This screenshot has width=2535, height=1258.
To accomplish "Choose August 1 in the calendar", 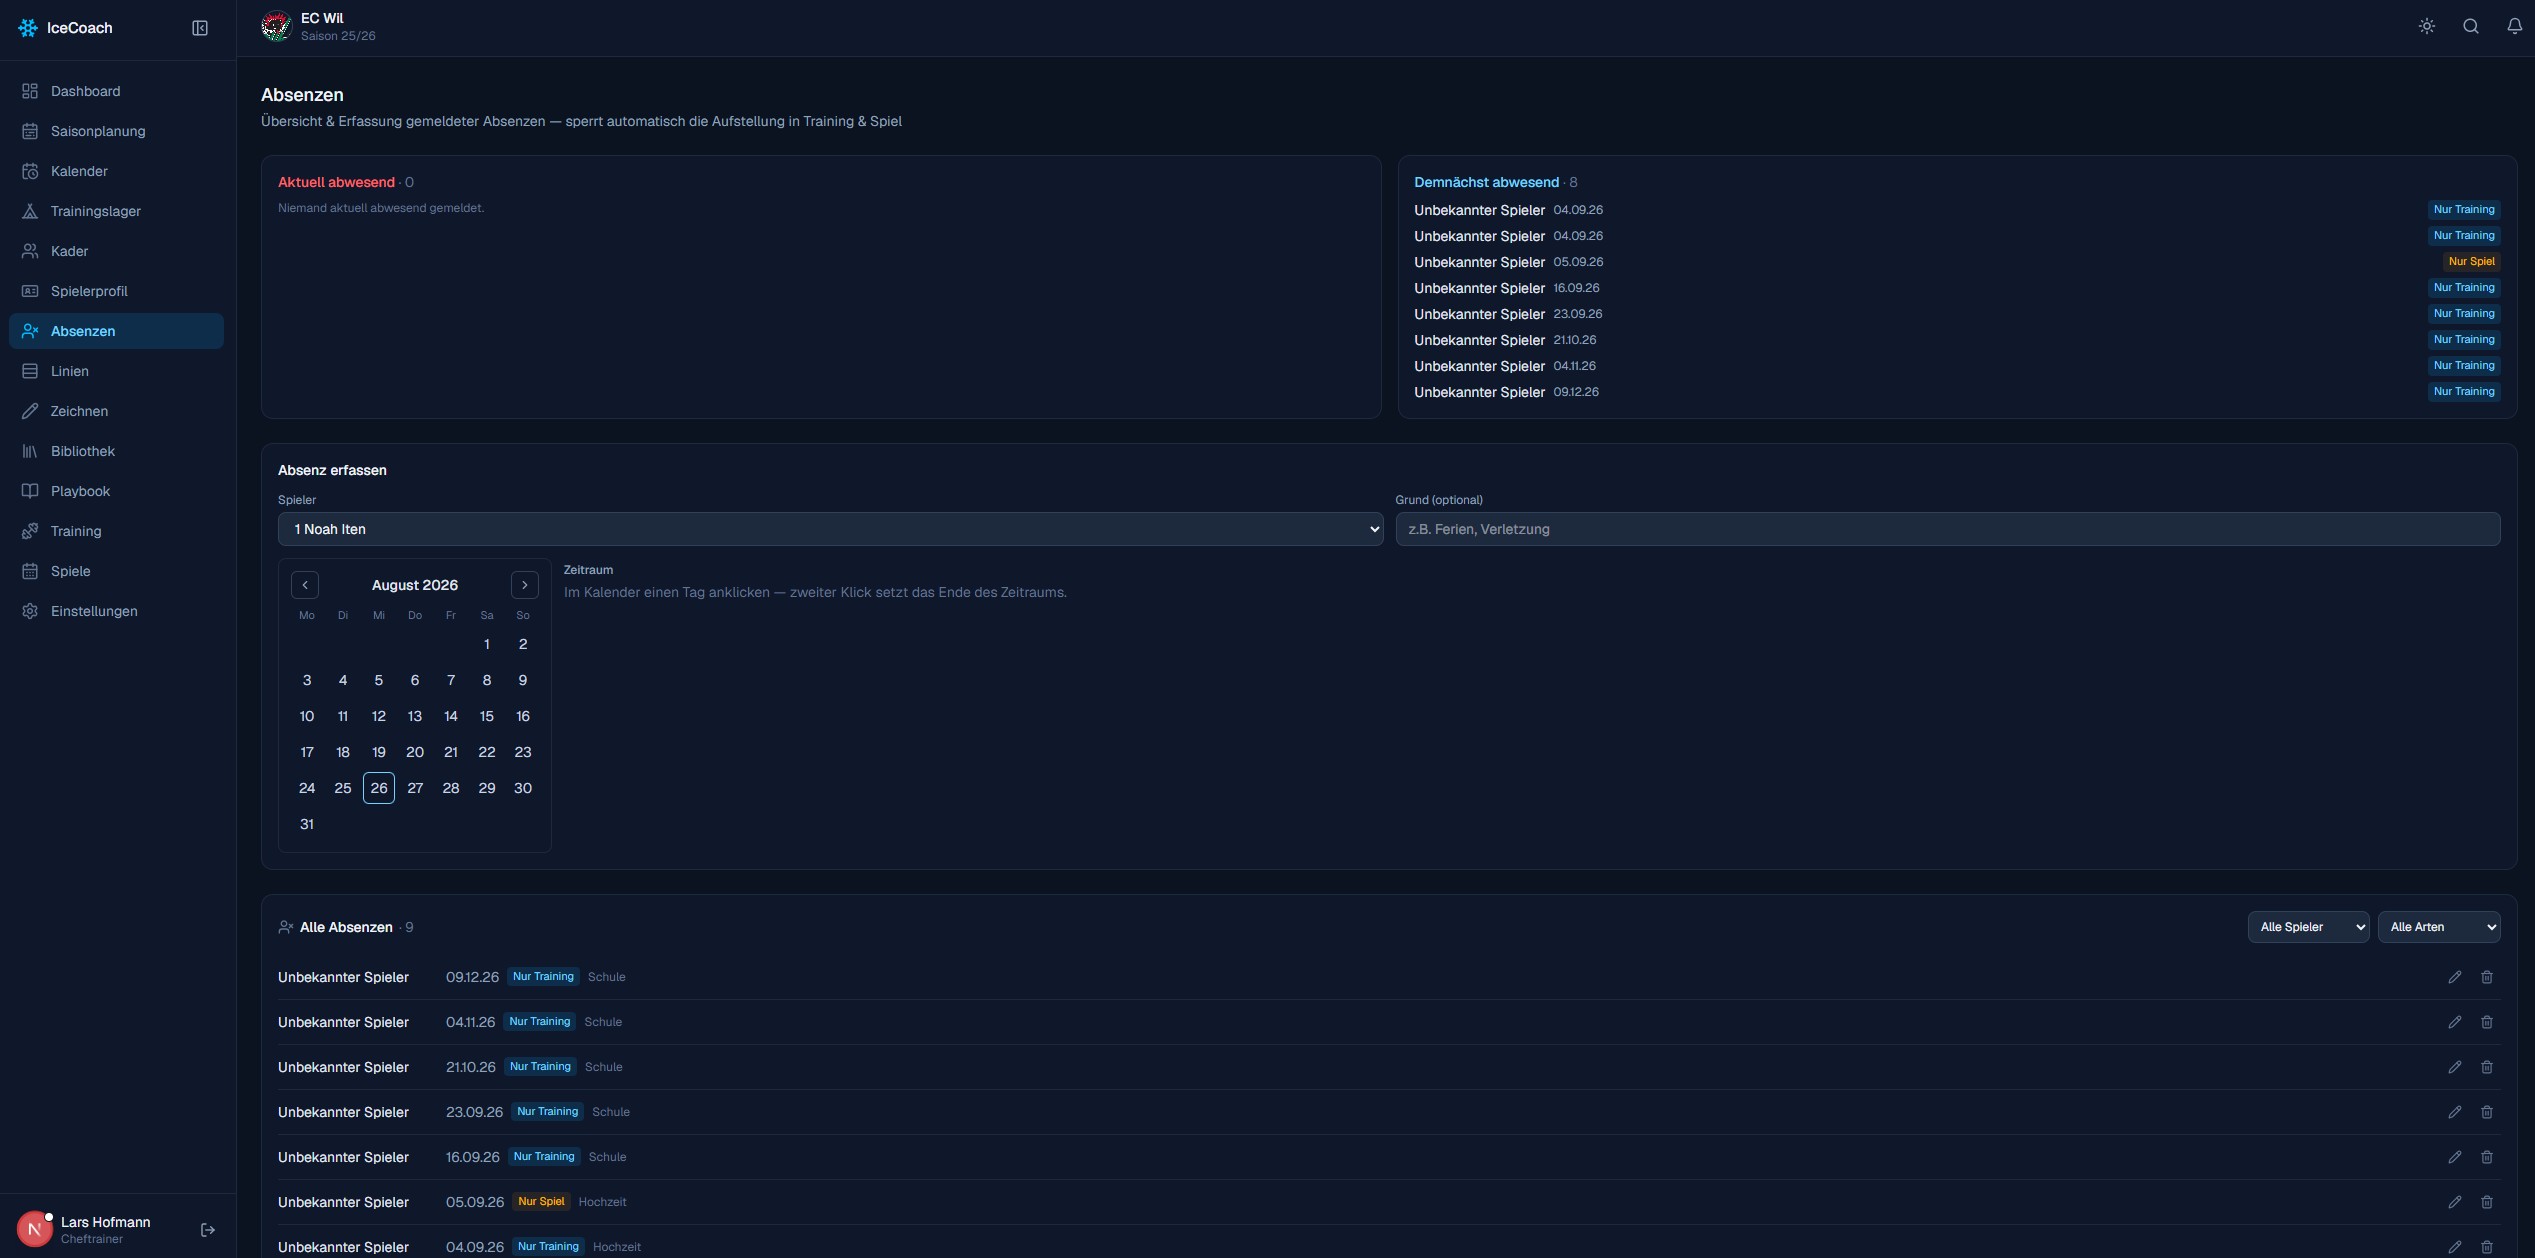I will click(x=487, y=644).
